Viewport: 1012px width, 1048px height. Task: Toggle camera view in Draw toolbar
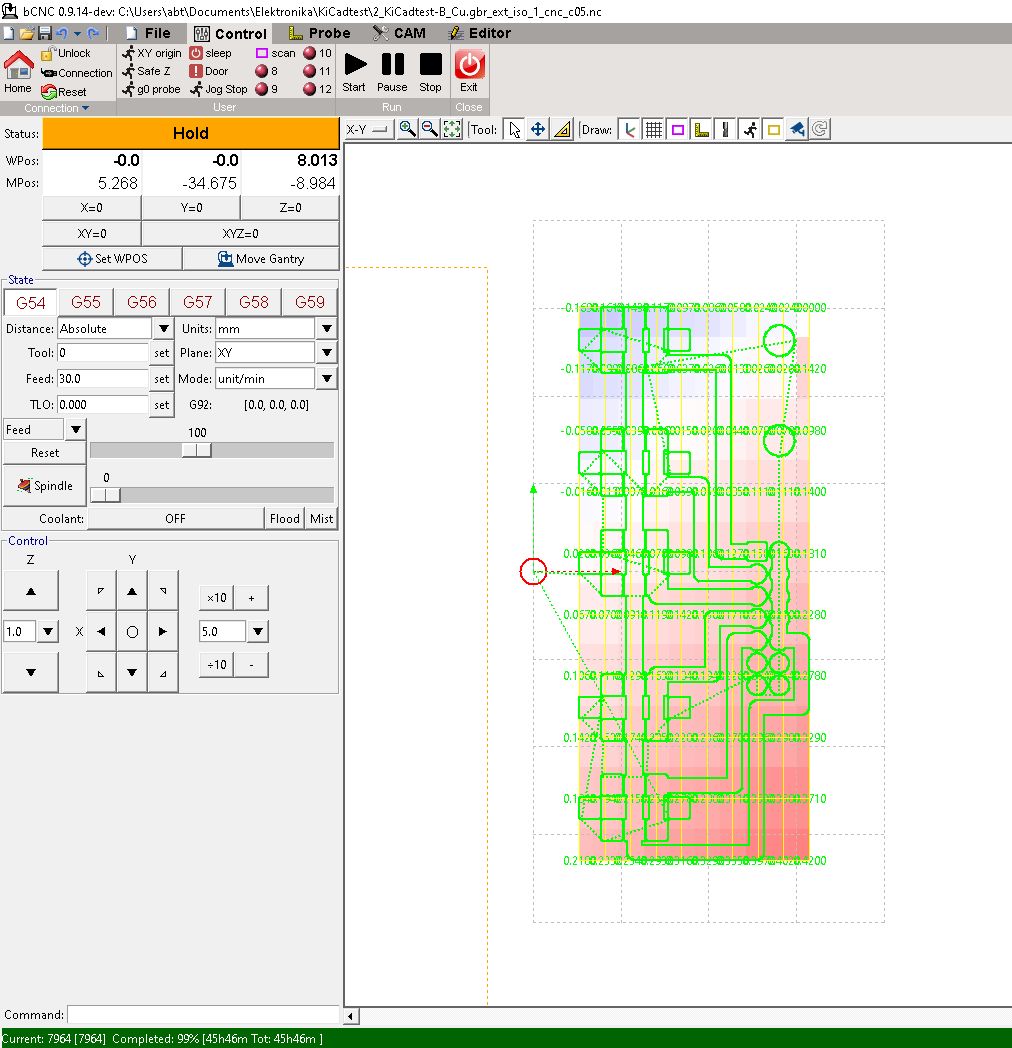click(797, 129)
